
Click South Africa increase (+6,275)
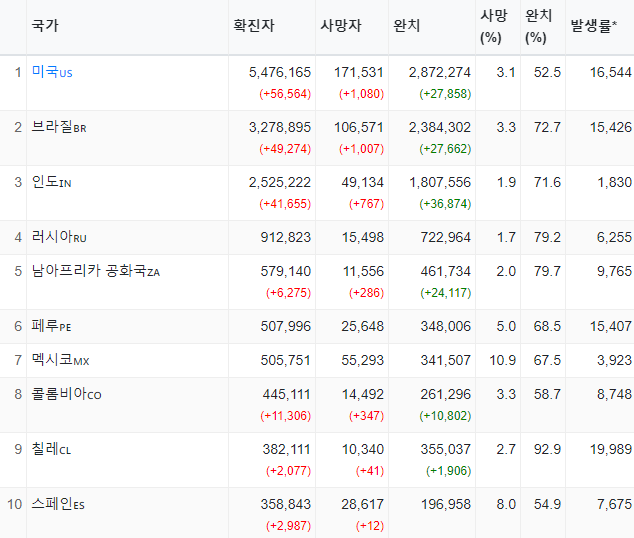coord(288,293)
